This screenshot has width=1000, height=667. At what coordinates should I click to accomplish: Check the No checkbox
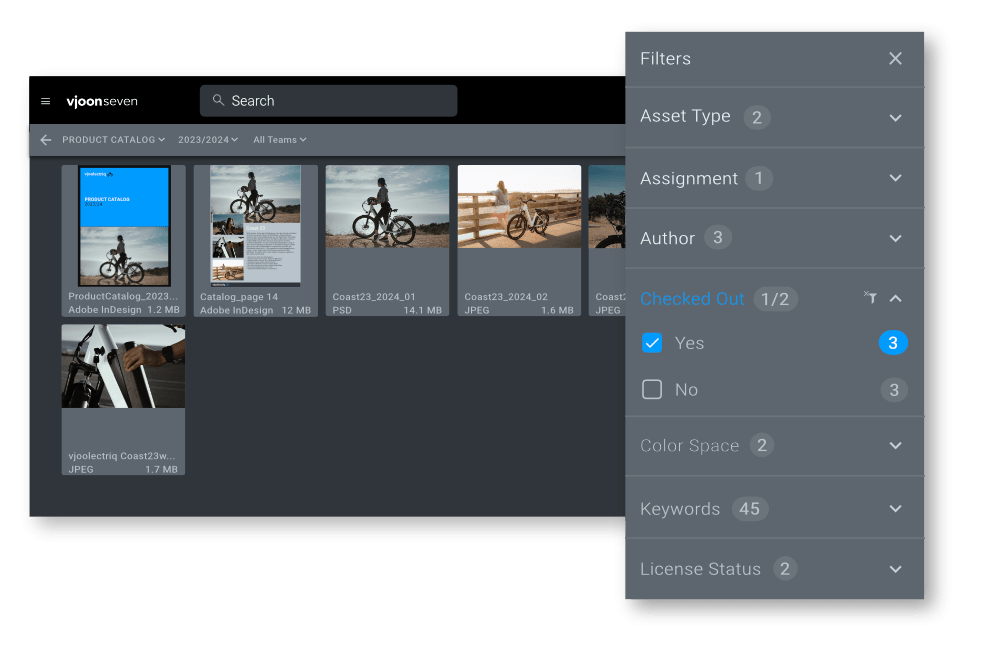(x=652, y=390)
